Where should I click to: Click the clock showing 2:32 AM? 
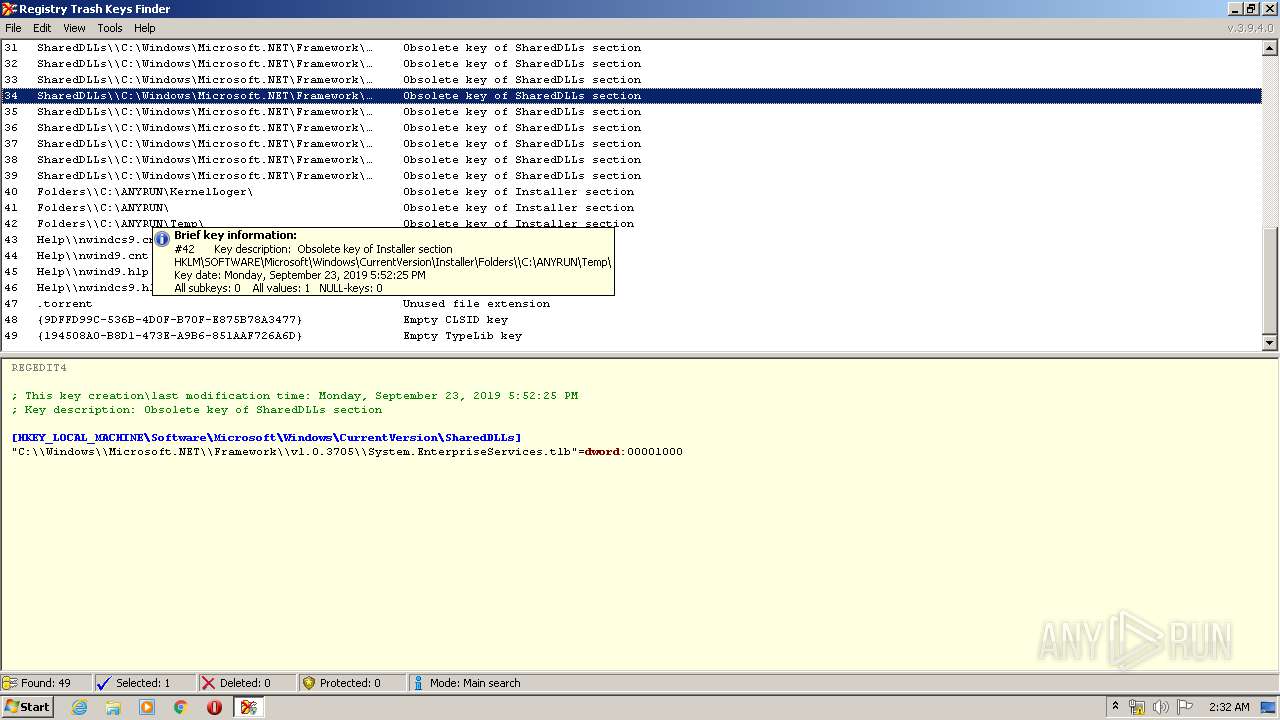[x=1229, y=707]
